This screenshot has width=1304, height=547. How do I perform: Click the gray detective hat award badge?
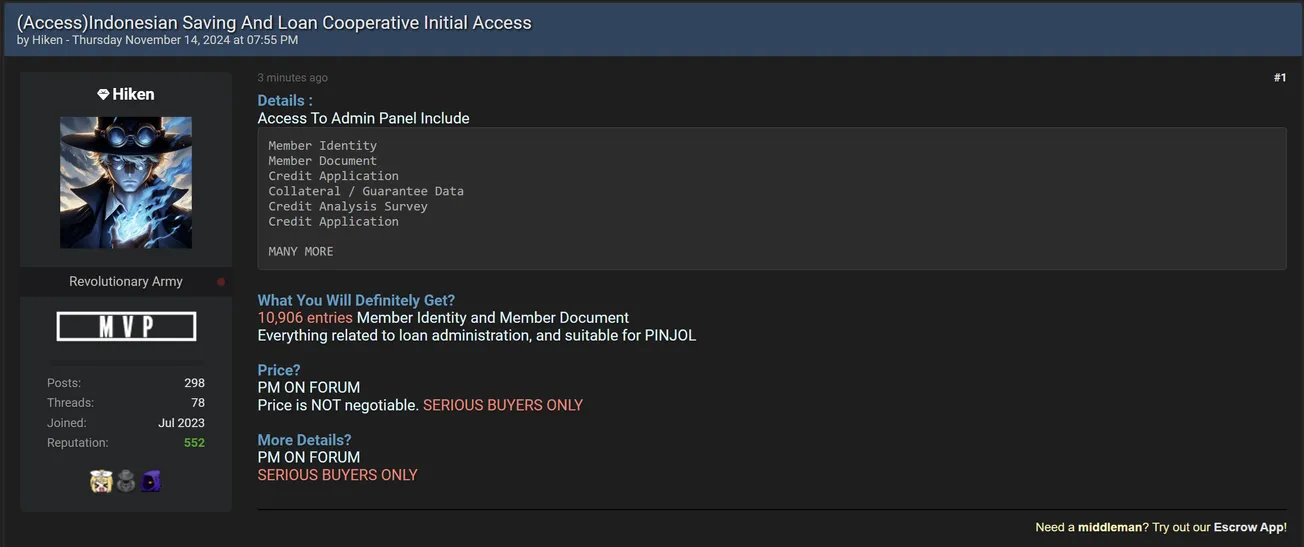point(126,482)
